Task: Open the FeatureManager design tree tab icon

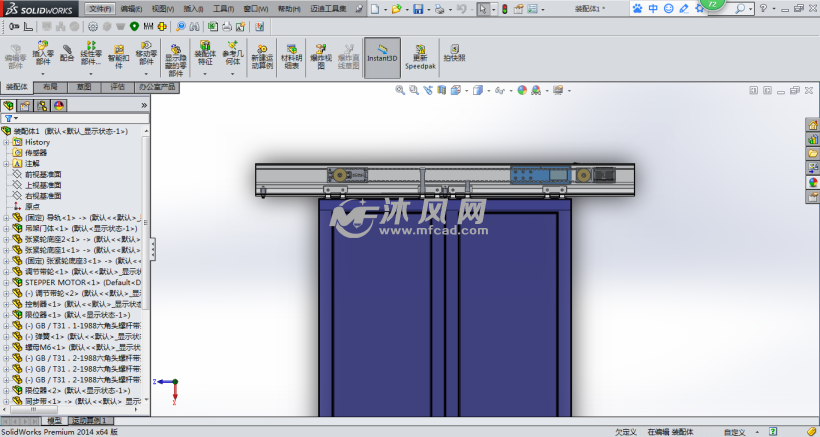Action: tap(8, 106)
